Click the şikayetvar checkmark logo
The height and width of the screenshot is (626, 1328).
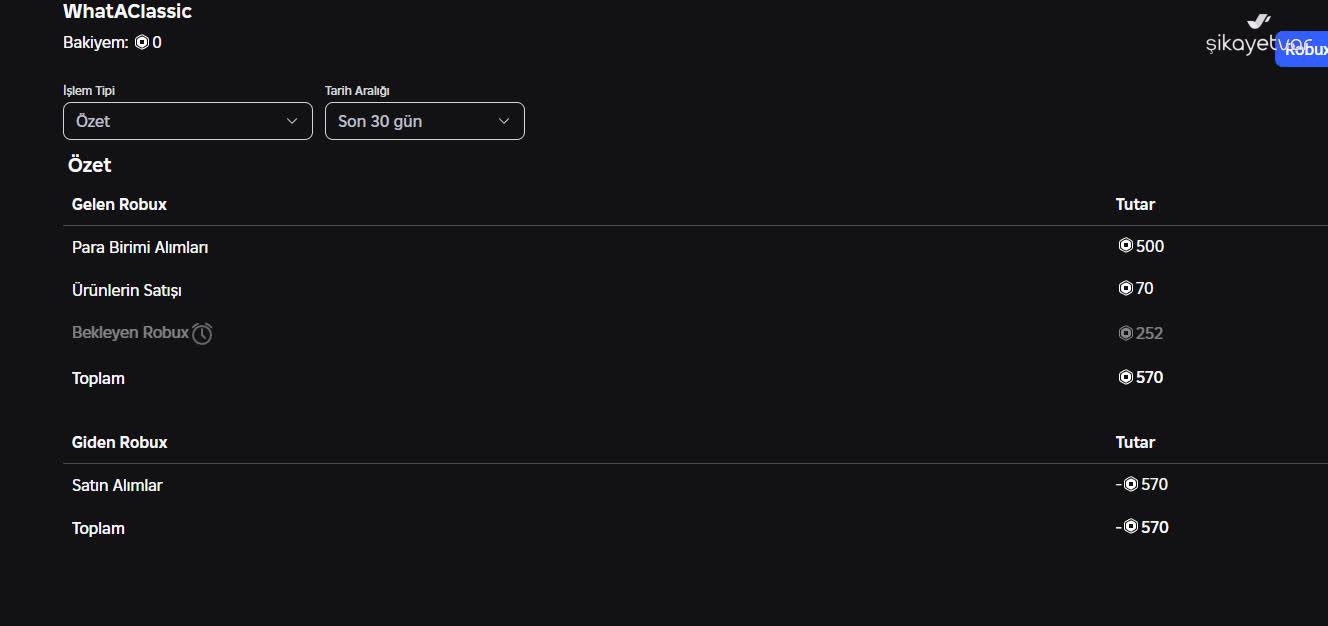tap(1258, 22)
